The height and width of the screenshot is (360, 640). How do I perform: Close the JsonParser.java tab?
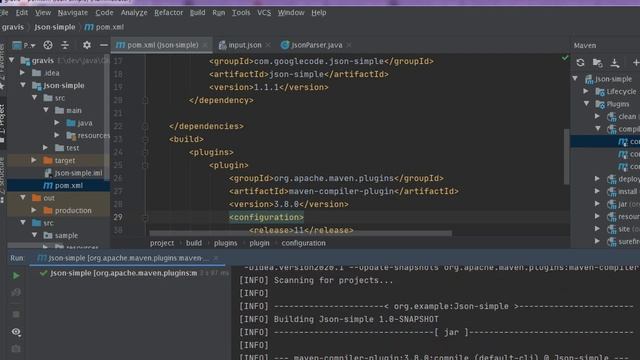click(349, 45)
